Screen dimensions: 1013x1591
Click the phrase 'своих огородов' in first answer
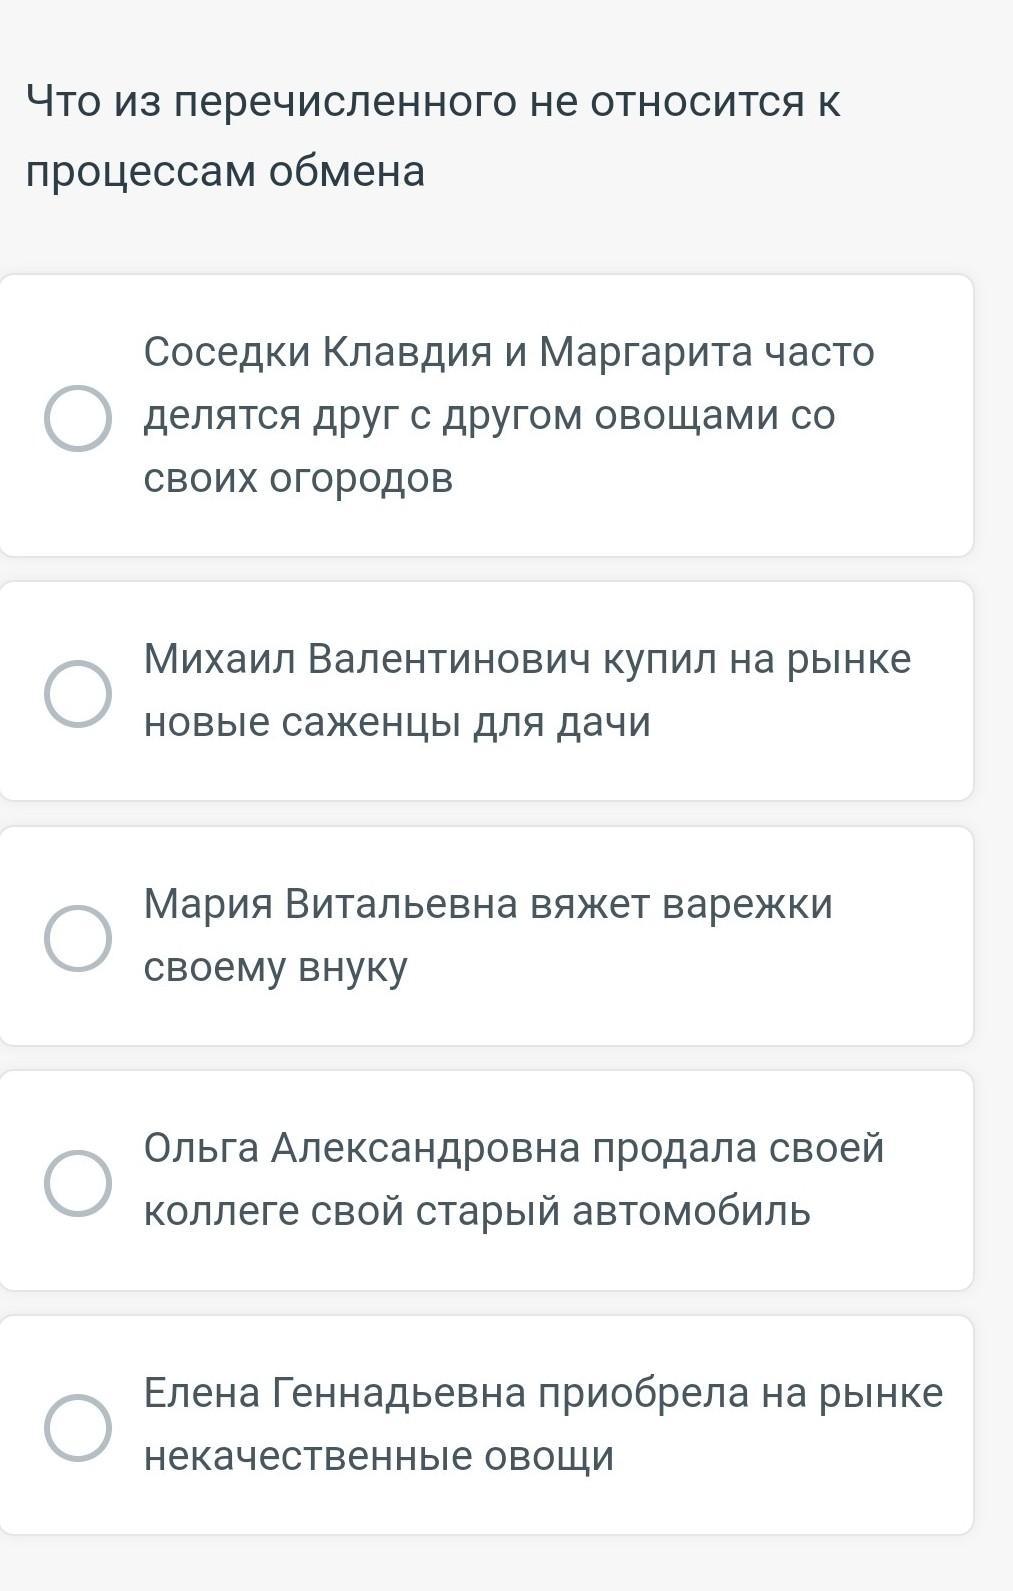coord(298,478)
